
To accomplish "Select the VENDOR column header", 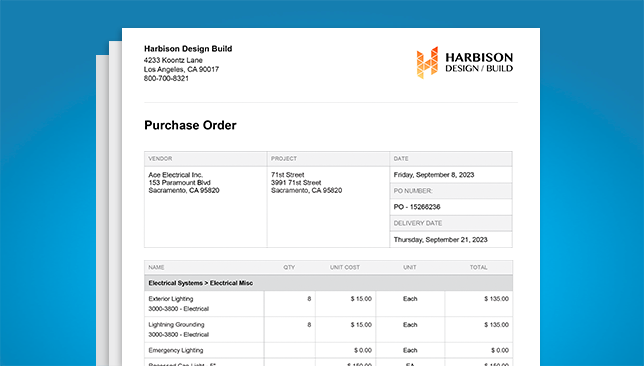I will [x=160, y=159].
